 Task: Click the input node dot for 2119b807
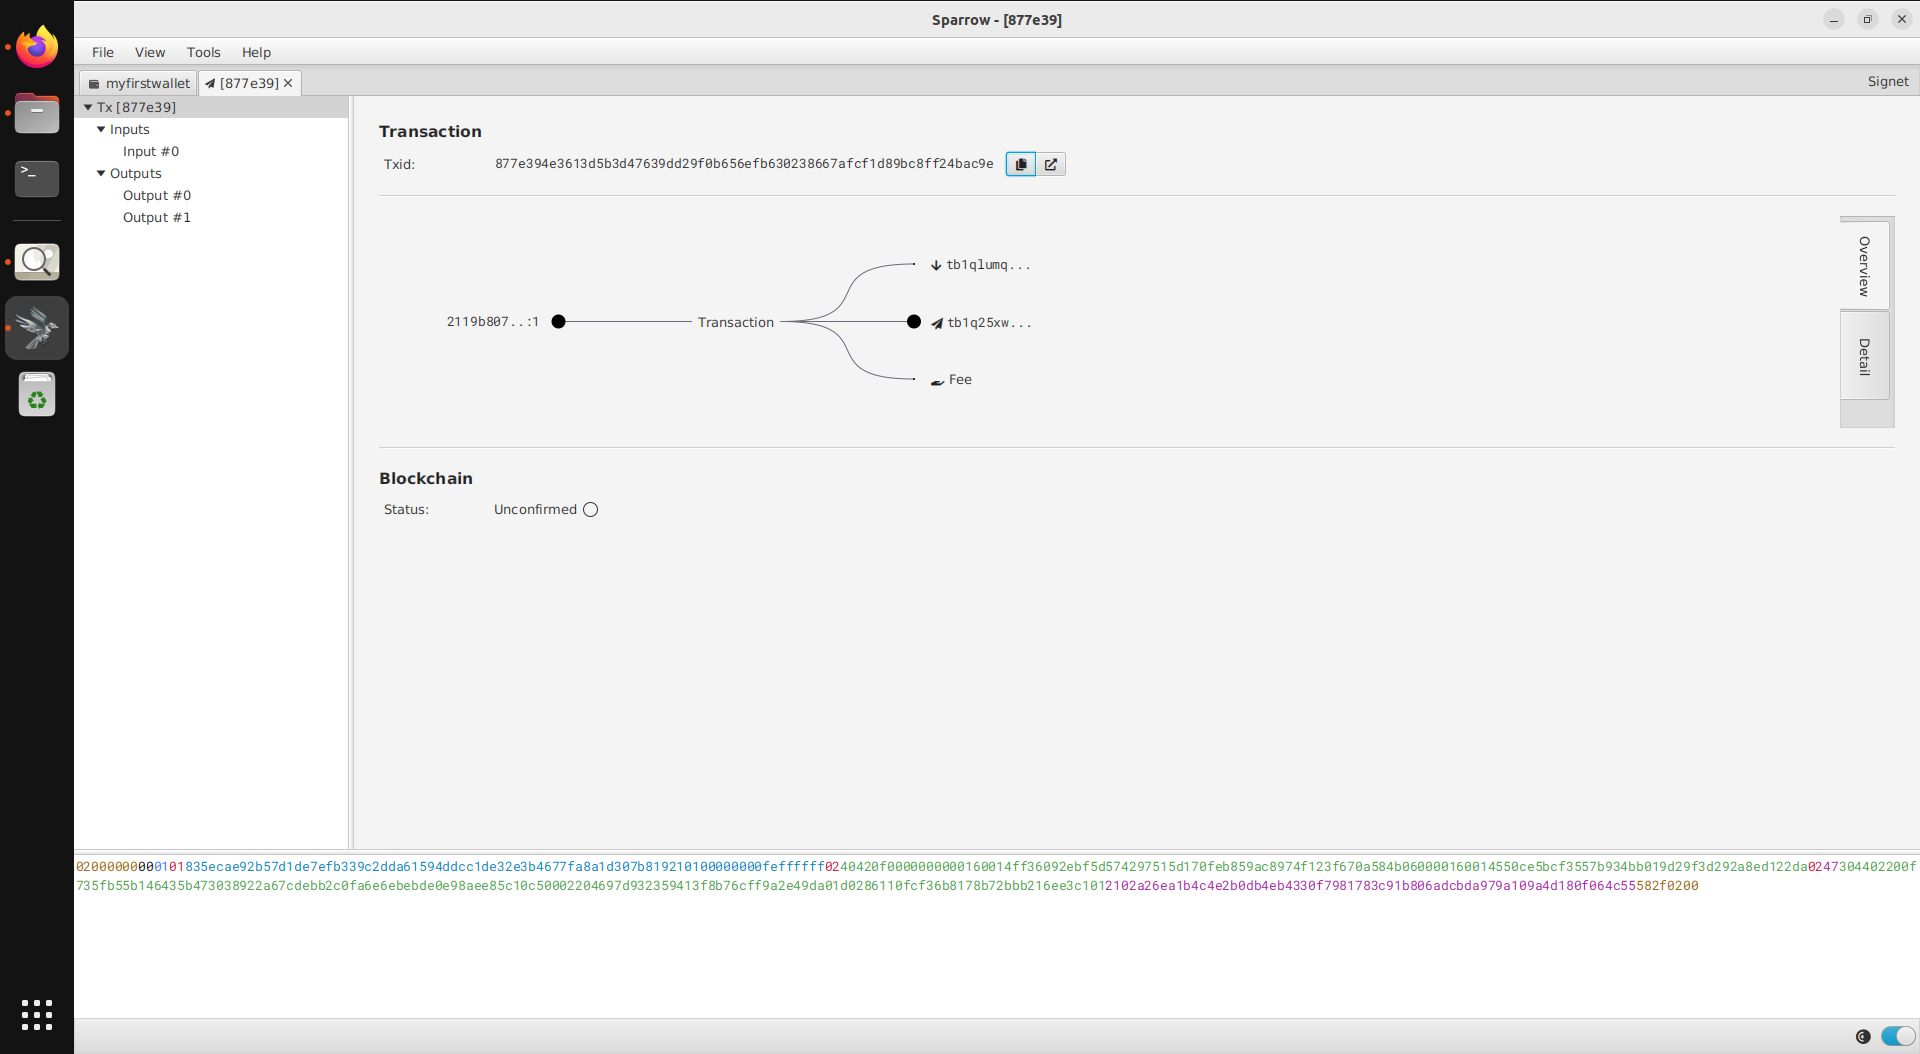559,322
